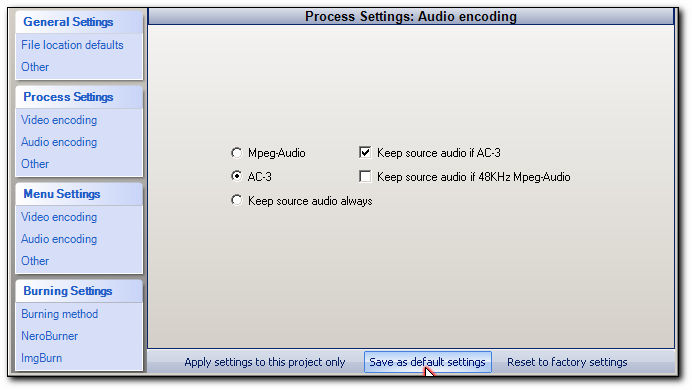Open Burning method settings

(60, 314)
